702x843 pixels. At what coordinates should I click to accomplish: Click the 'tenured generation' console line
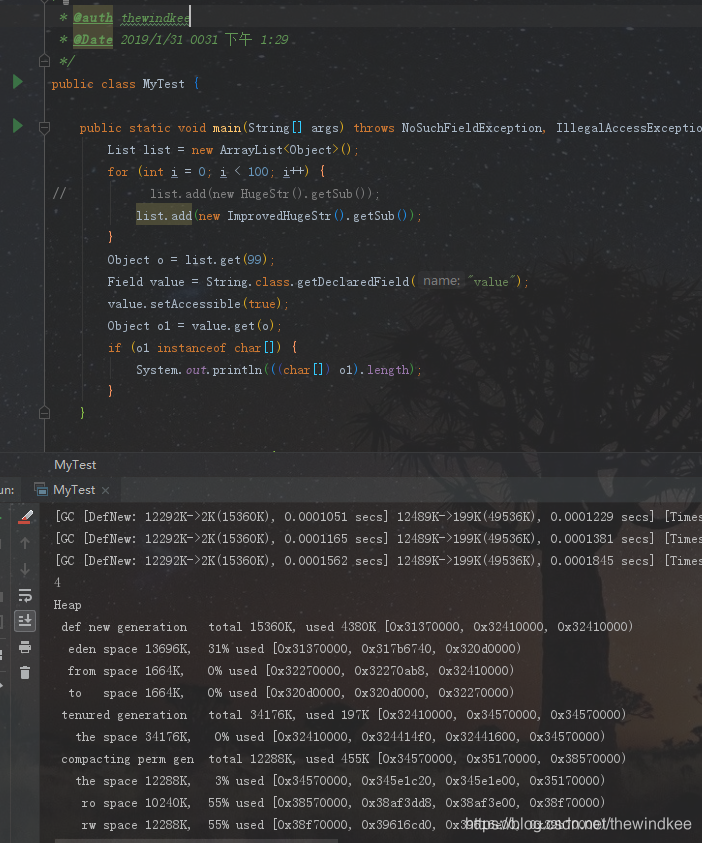343,715
